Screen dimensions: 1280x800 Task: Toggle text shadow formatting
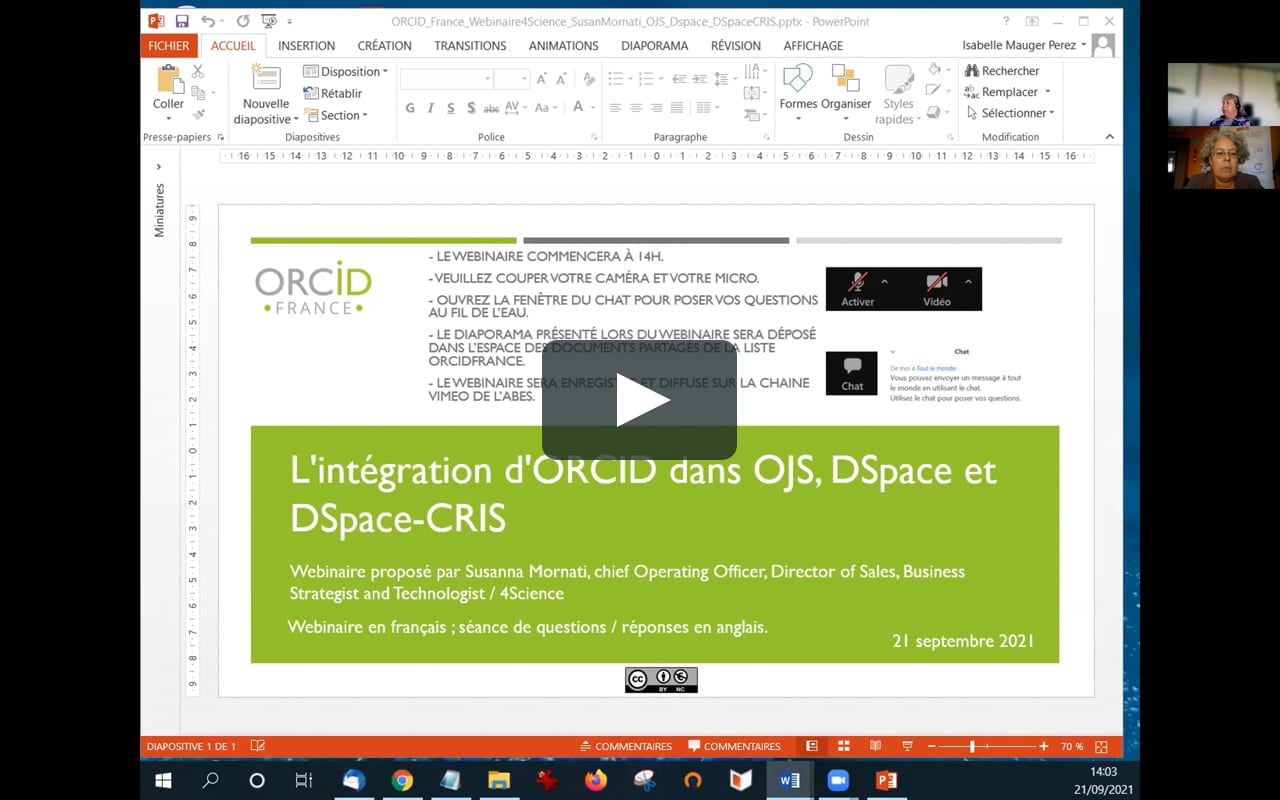click(x=471, y=108)
